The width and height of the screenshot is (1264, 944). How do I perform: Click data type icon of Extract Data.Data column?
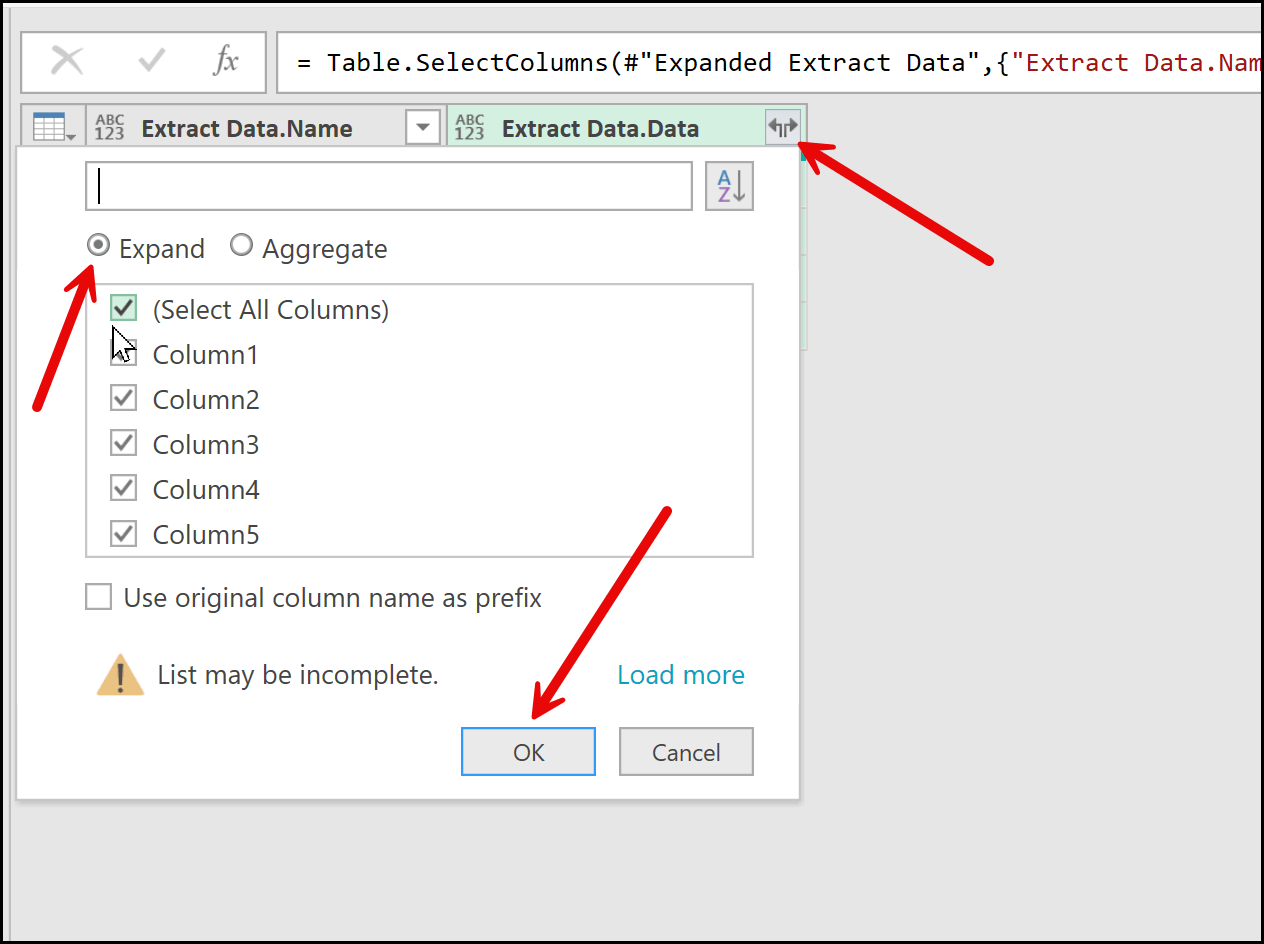coord(470,128)
